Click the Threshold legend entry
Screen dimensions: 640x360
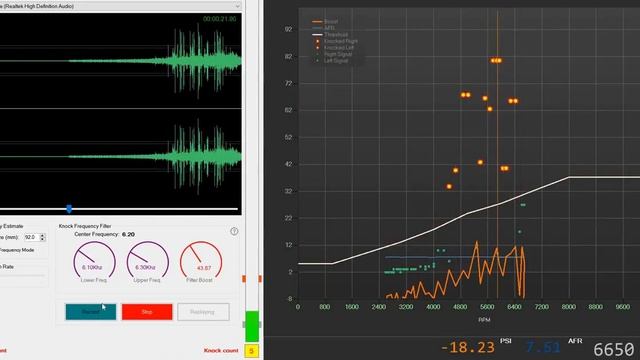(330, 35)
